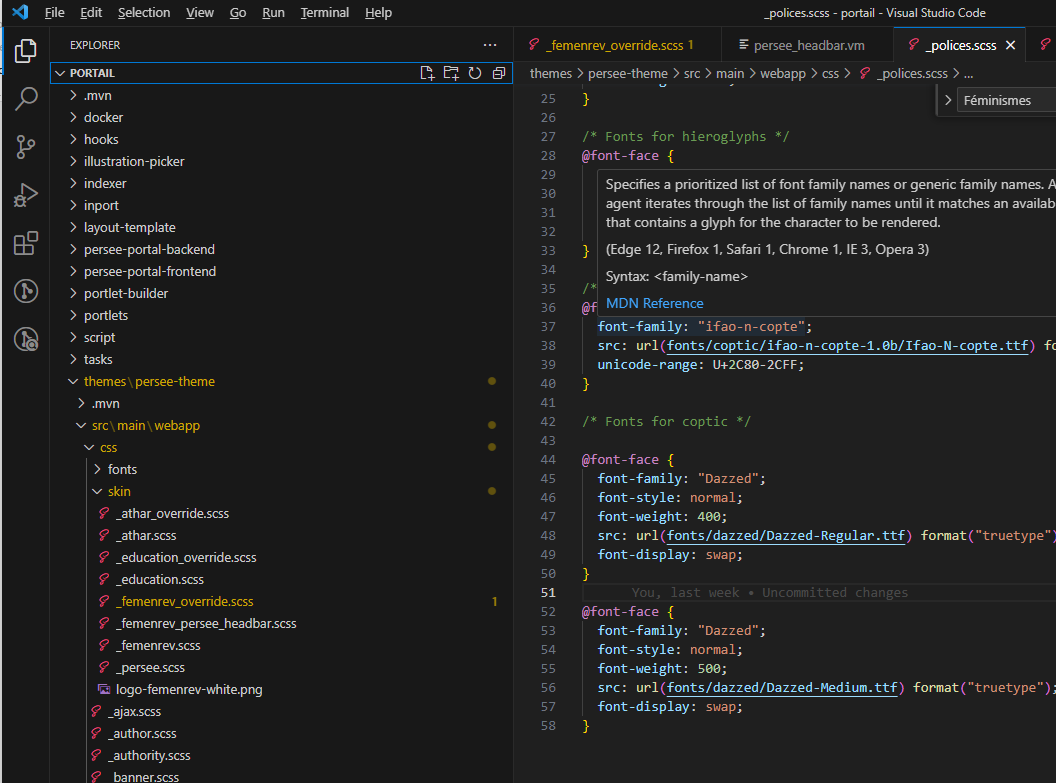Expand the fonts folder
1056x783 pixels.
(122, 469)
